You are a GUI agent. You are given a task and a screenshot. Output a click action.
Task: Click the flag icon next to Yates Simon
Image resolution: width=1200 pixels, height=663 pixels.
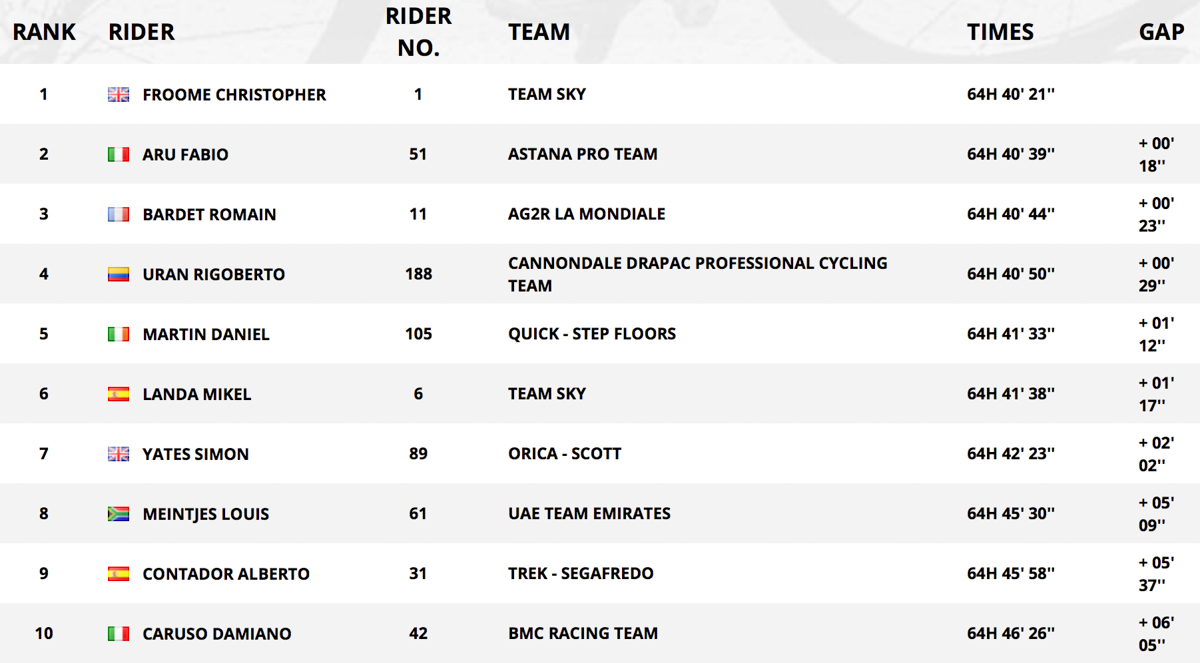pyautogui.click(x=118, y=455)
